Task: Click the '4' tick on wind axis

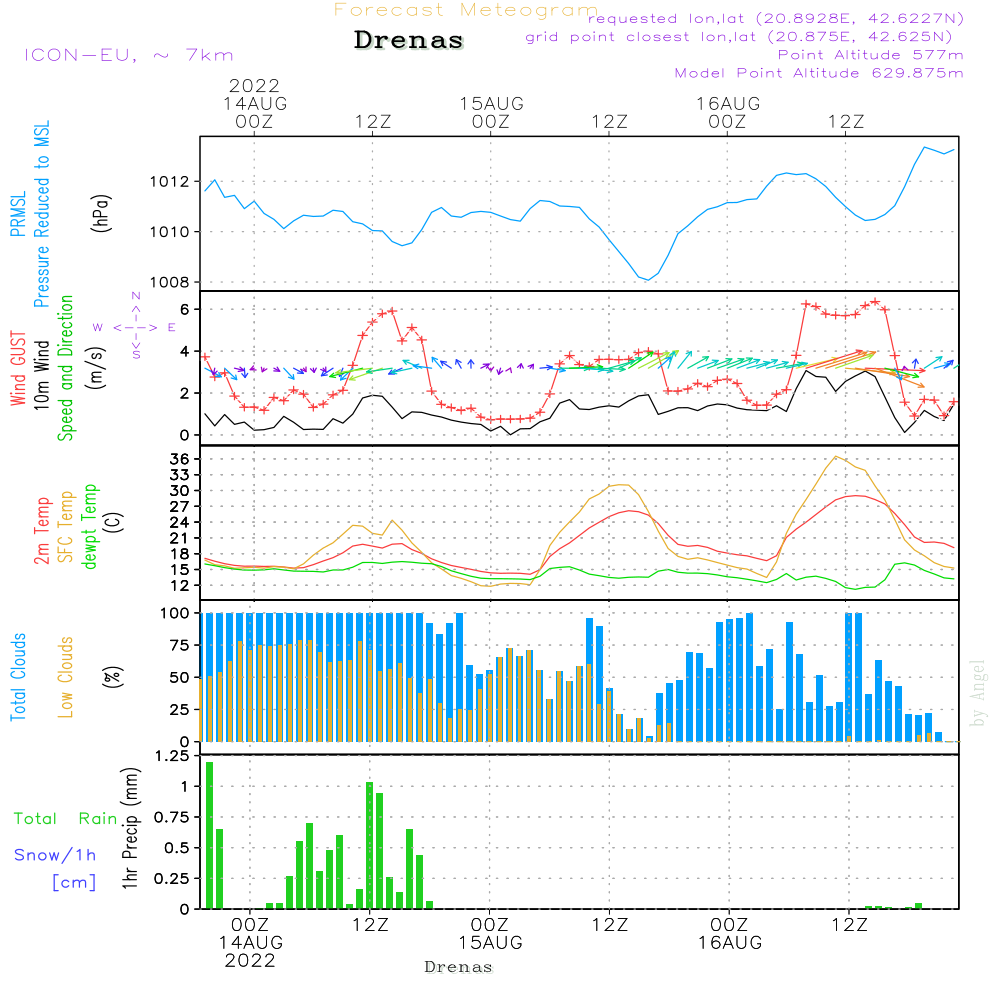Action: (x=185, y=351)
